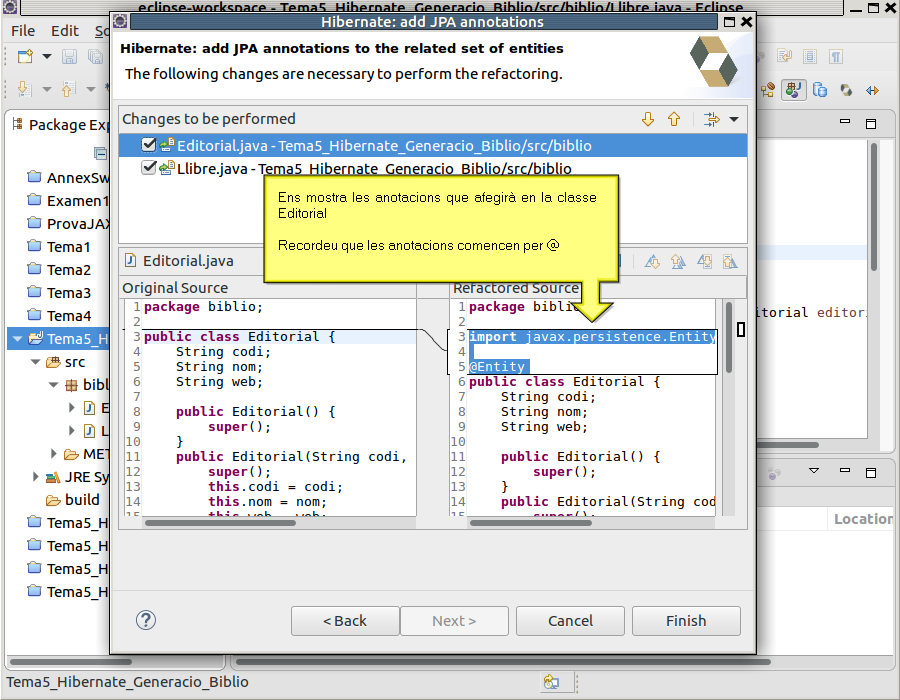Click New wizard icon in Eclipse toolbar
Screen dimensions: 900x700
25,56
